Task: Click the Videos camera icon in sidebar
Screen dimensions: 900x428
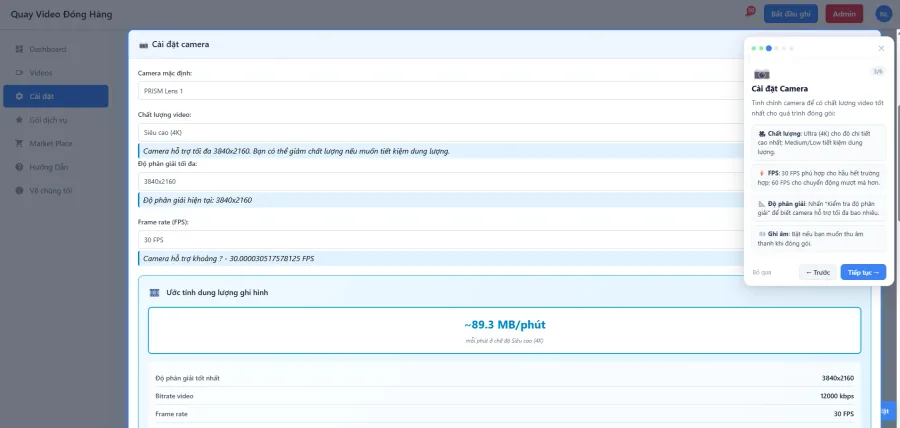Action: tap(19, 73)
